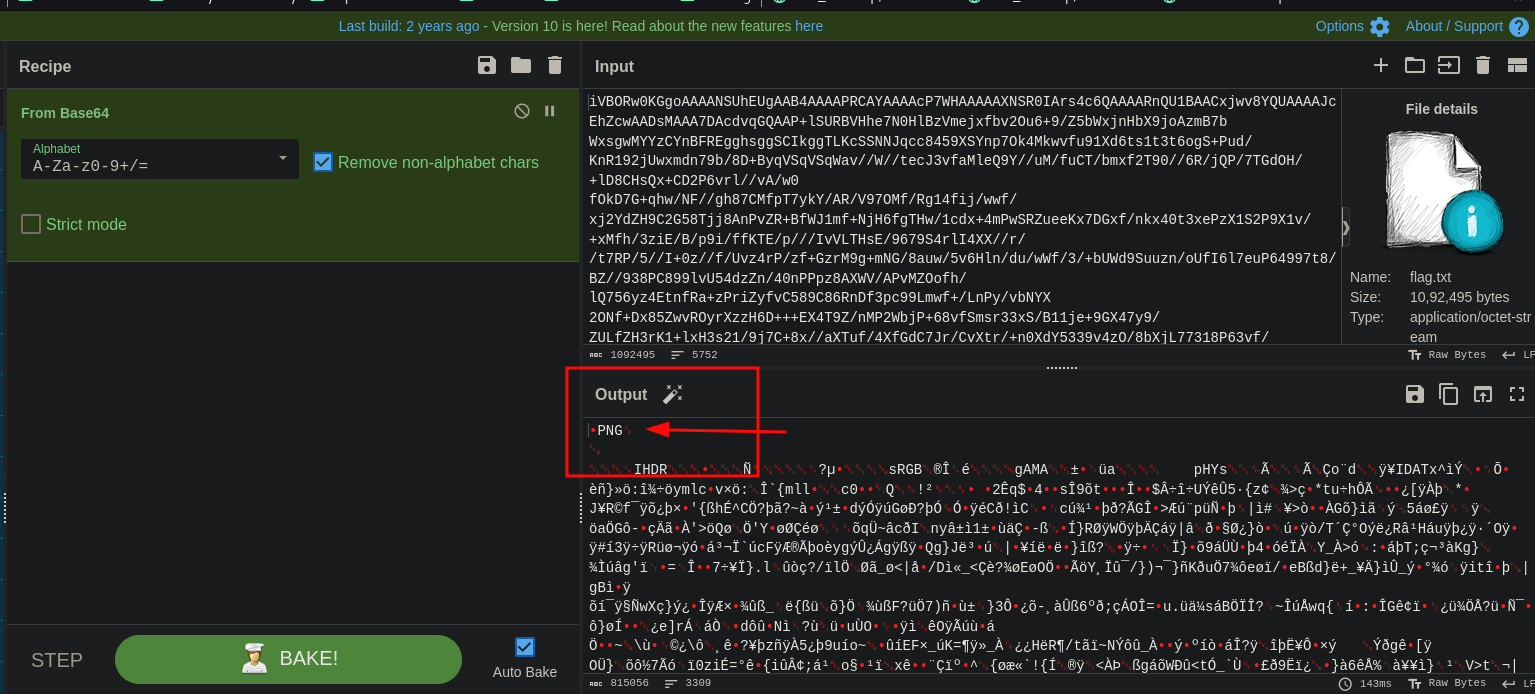Disable the From Base64 operation
The height and width of the screenshot is (694, 1535).
521,111
